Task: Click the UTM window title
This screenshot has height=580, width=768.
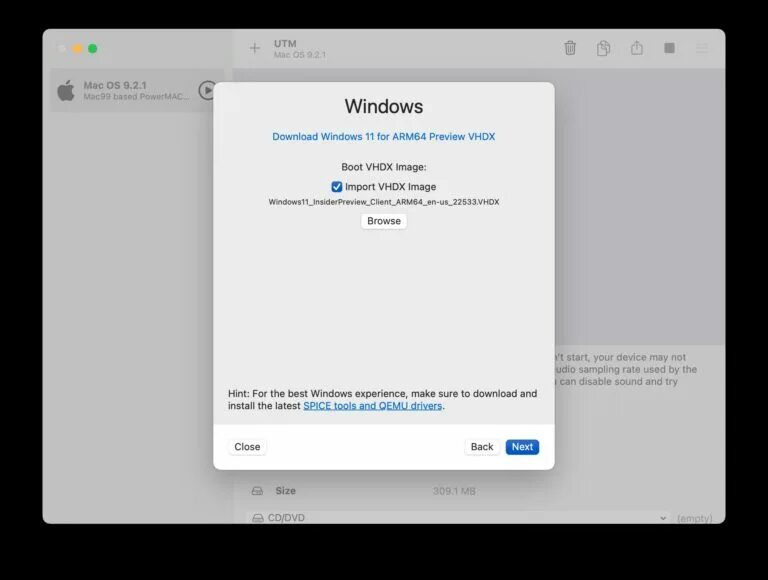Action: tap(285, 44)
